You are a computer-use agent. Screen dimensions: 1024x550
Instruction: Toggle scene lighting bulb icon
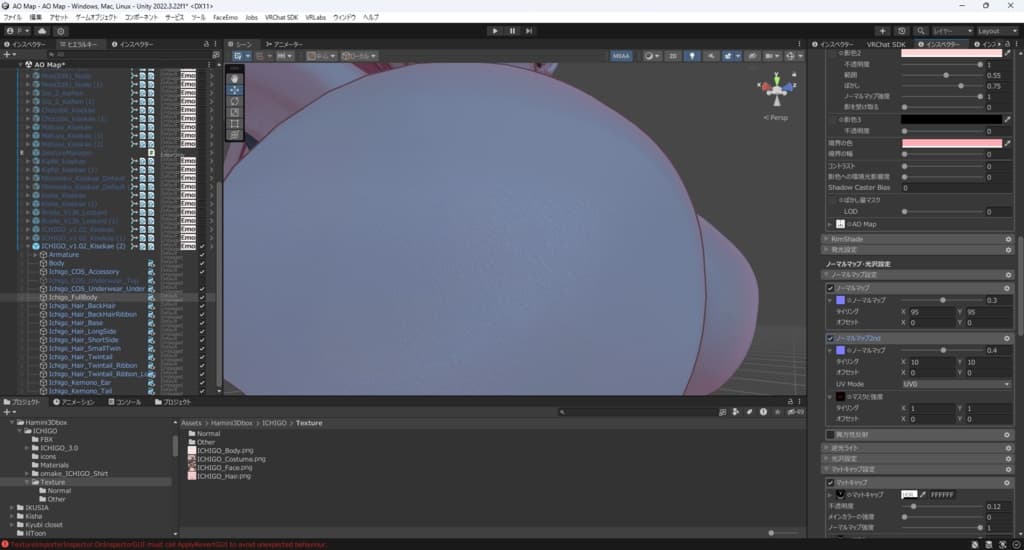pyautogui.click(x=691, y=57)
